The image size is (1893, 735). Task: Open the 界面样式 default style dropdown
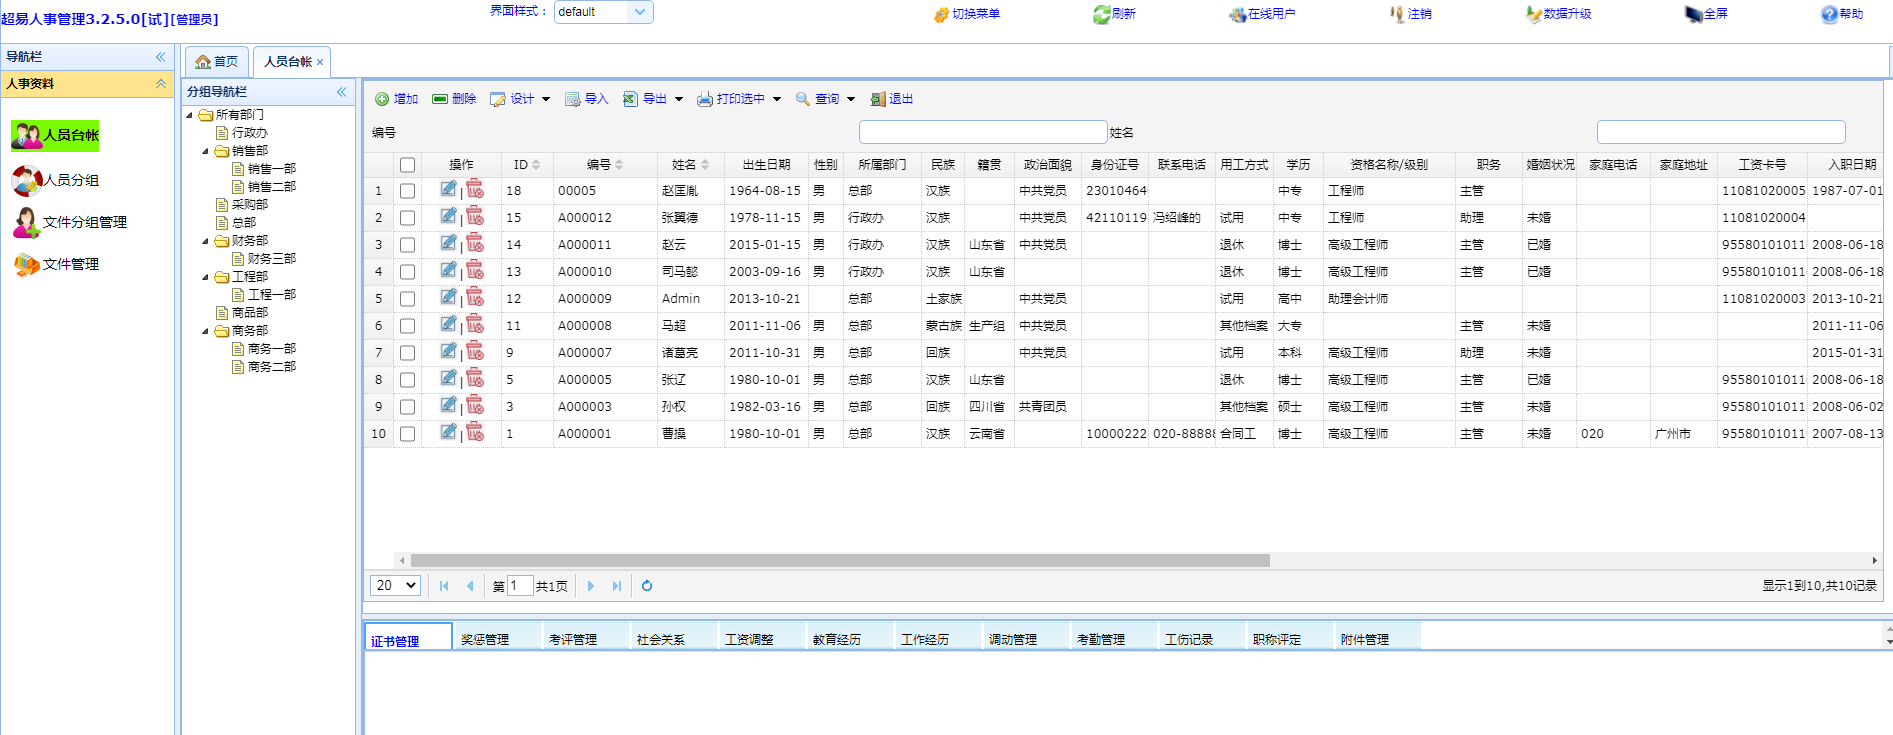[x=640, y=12]
